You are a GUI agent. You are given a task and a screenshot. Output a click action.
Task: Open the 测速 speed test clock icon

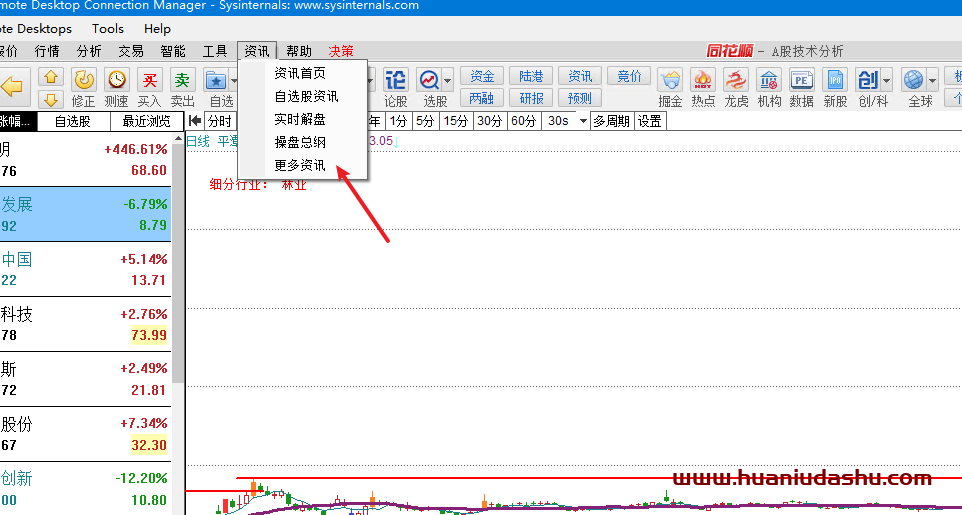click(x=117, y=81)
